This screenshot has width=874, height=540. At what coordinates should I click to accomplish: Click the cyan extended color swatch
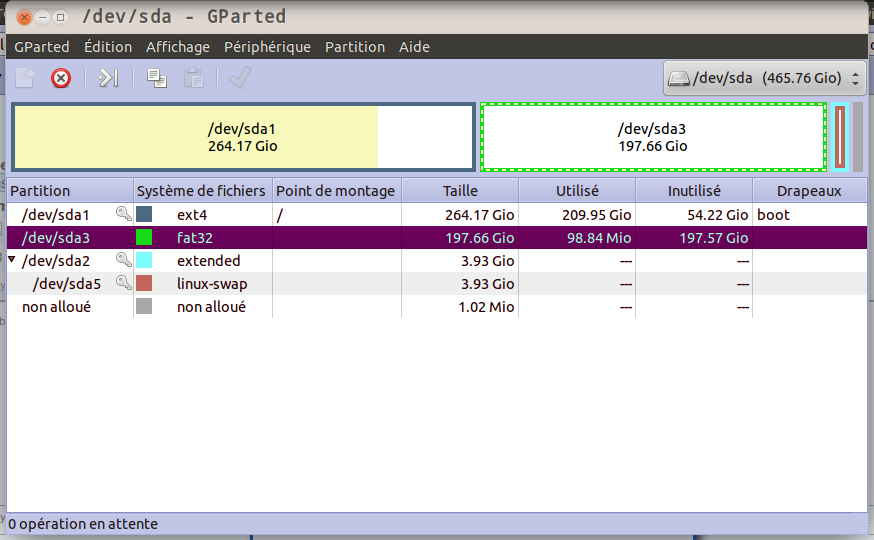click(144, 260)
